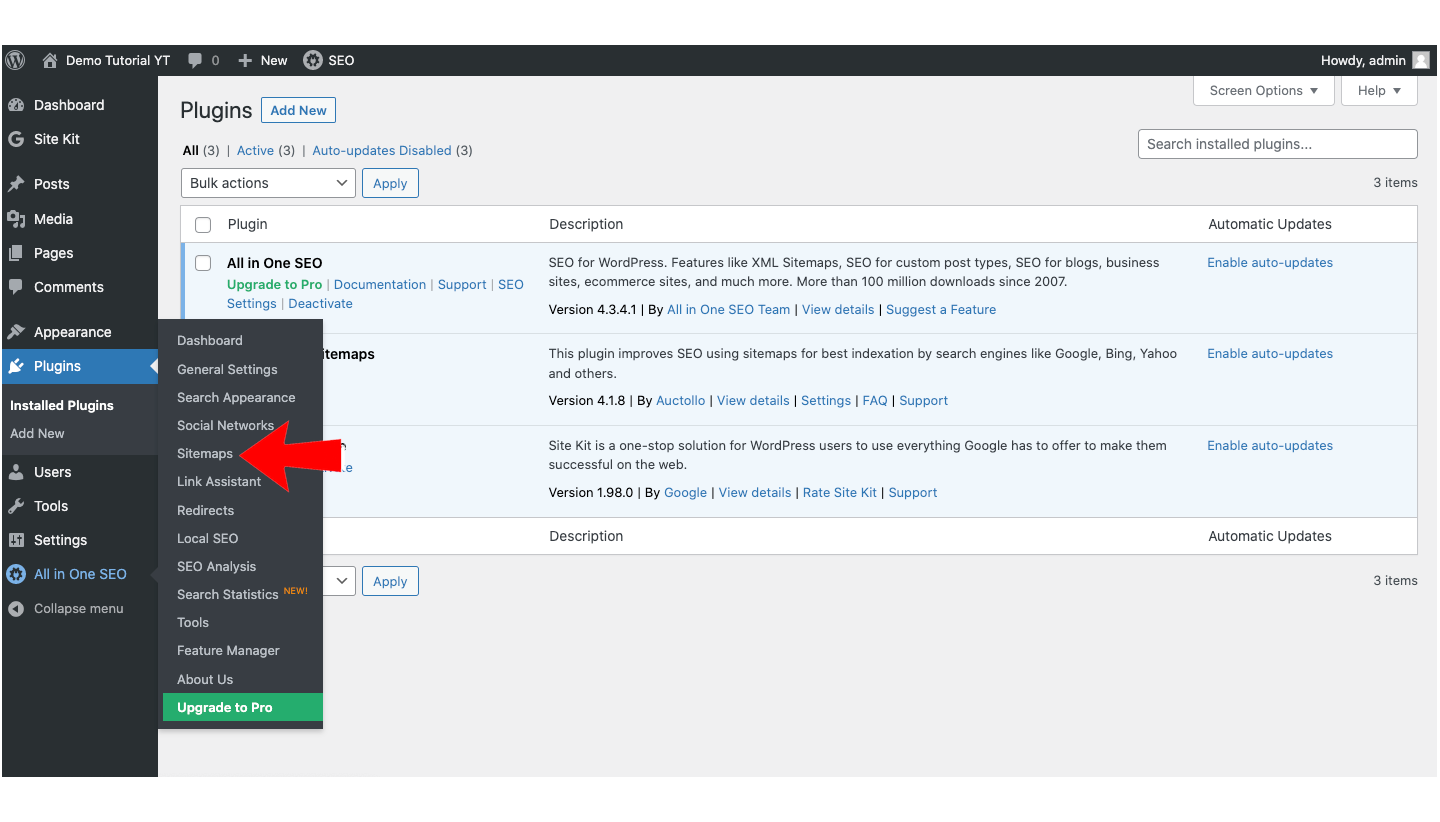
Task: Select Search Appearance from the flyout menu
Action: click(x=236, y=397)
